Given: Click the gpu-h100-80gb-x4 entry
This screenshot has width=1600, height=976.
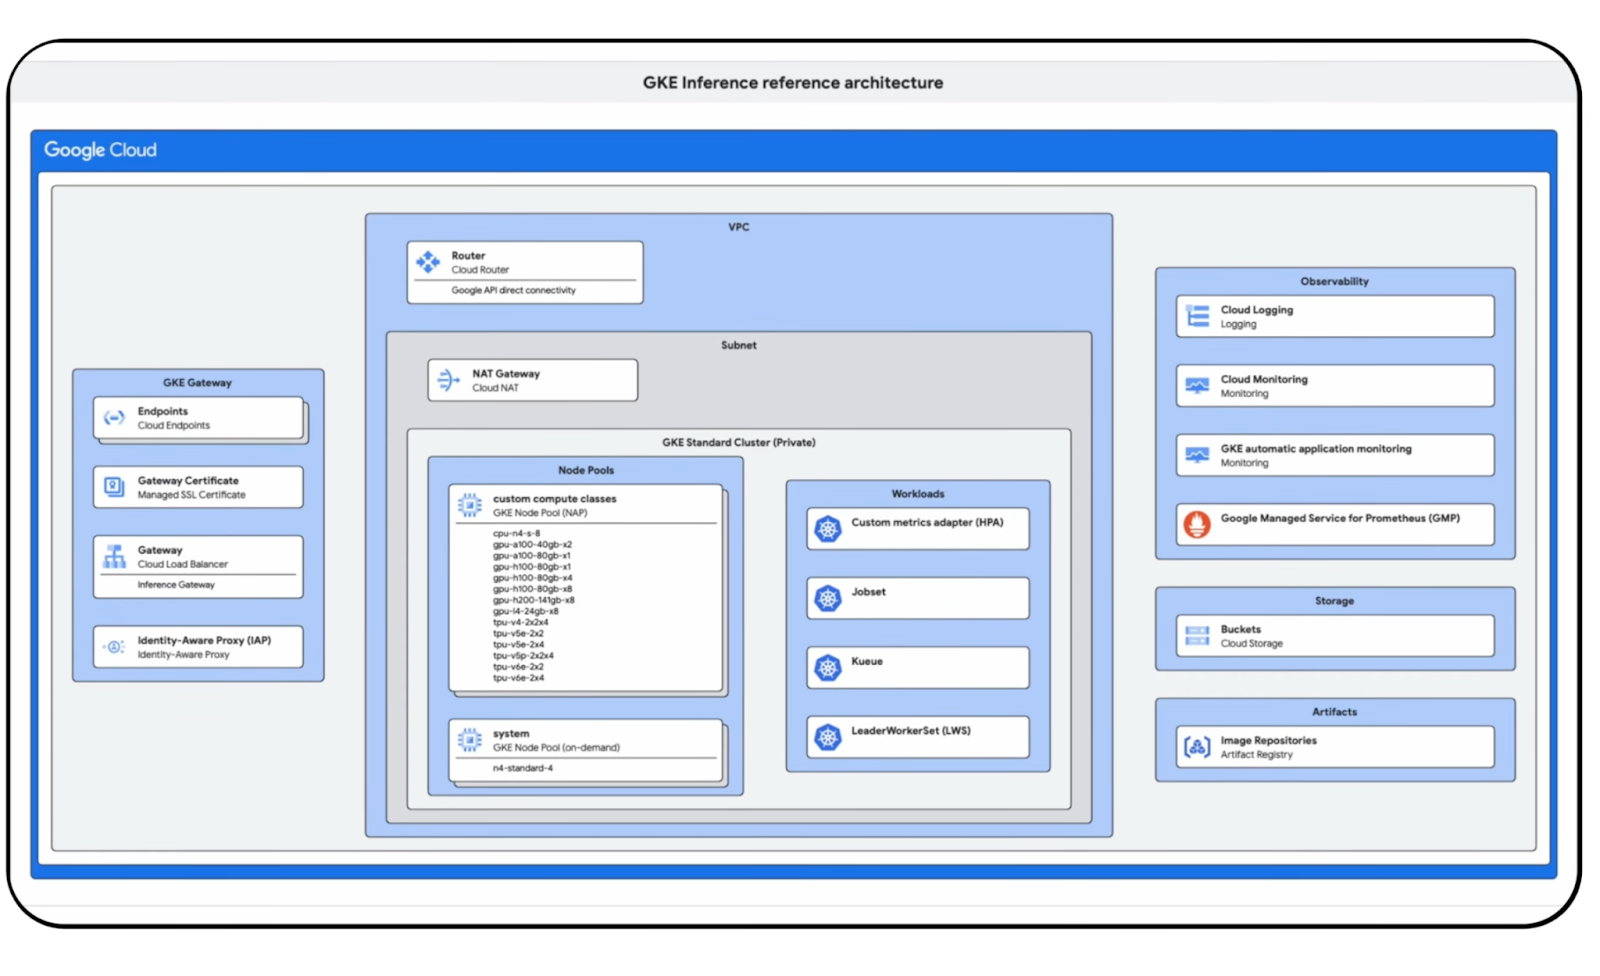Looking at the screenshot, I should [x=532, y=578].
